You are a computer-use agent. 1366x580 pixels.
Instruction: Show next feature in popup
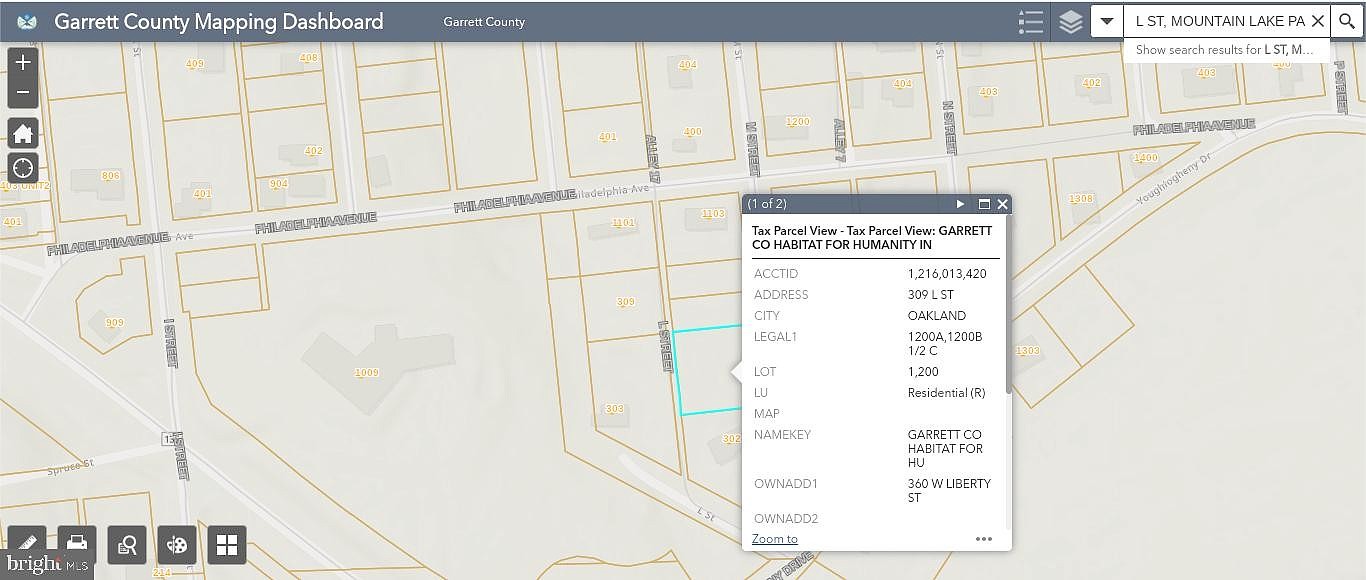[x=960, y=204]
